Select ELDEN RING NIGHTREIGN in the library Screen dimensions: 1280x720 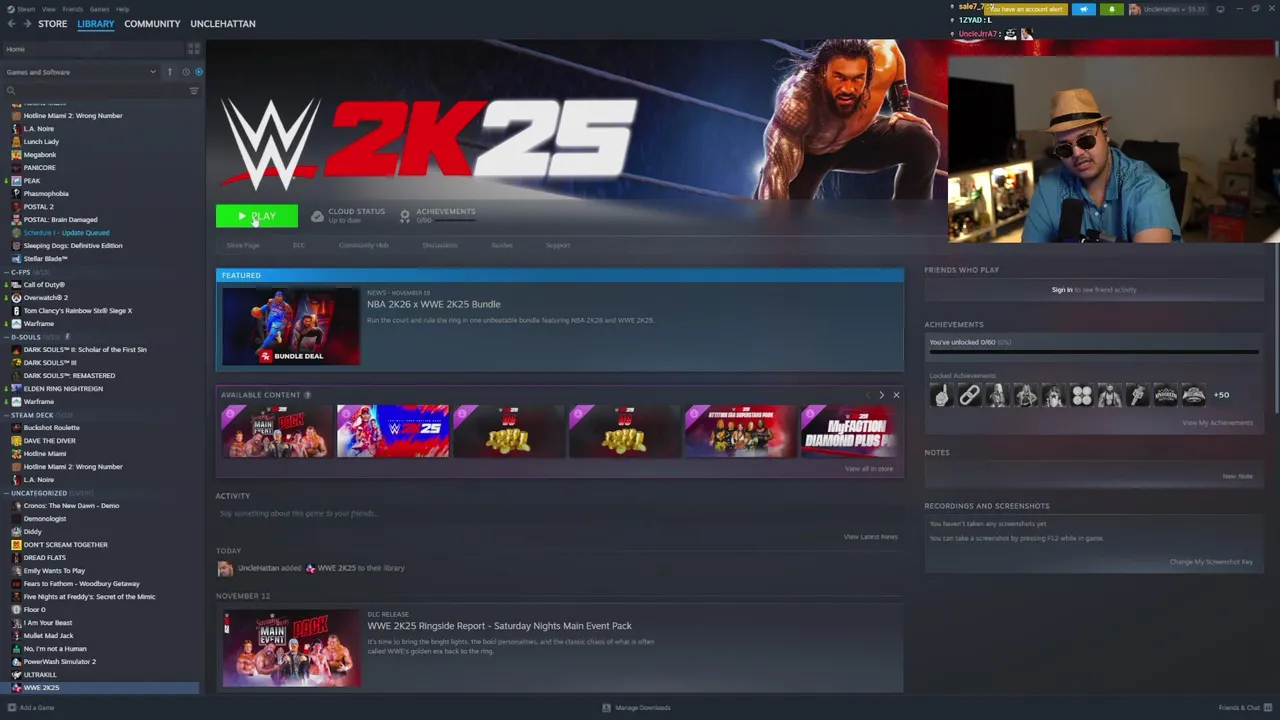click(63, 389)
